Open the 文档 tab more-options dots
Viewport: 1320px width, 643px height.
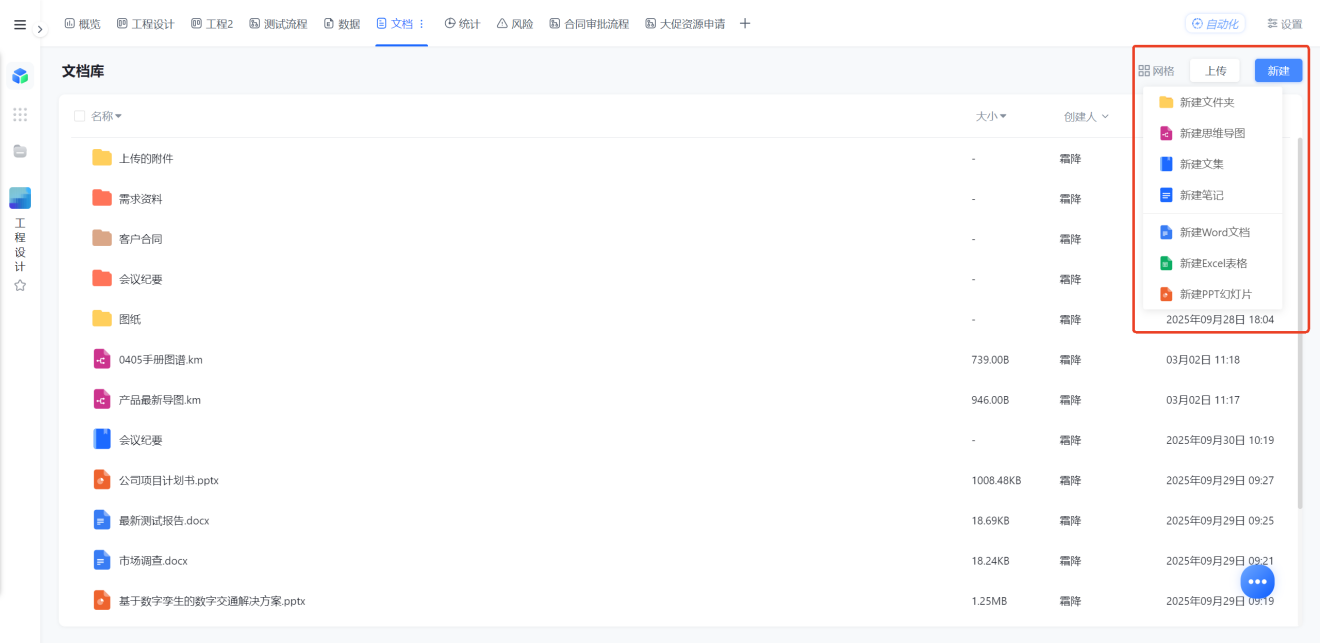point(421,24)
